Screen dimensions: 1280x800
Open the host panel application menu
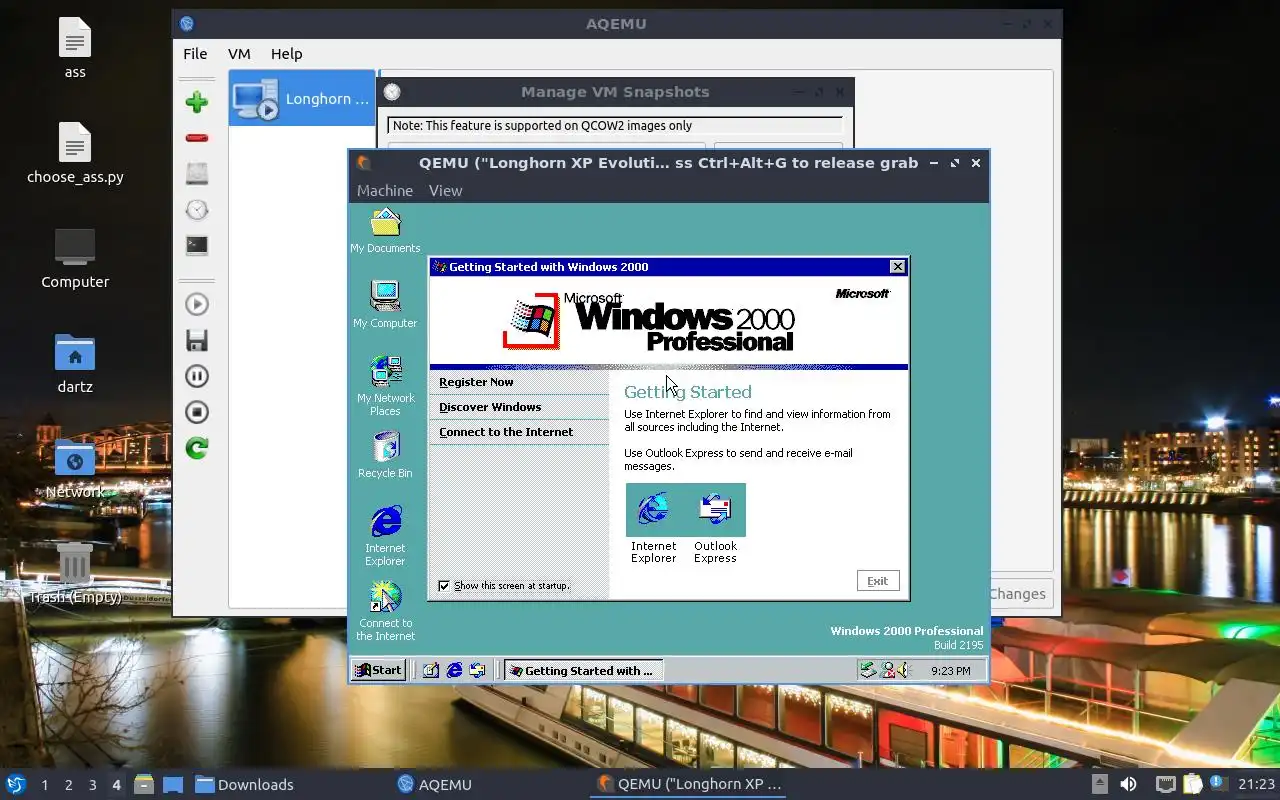pos(16,784)
